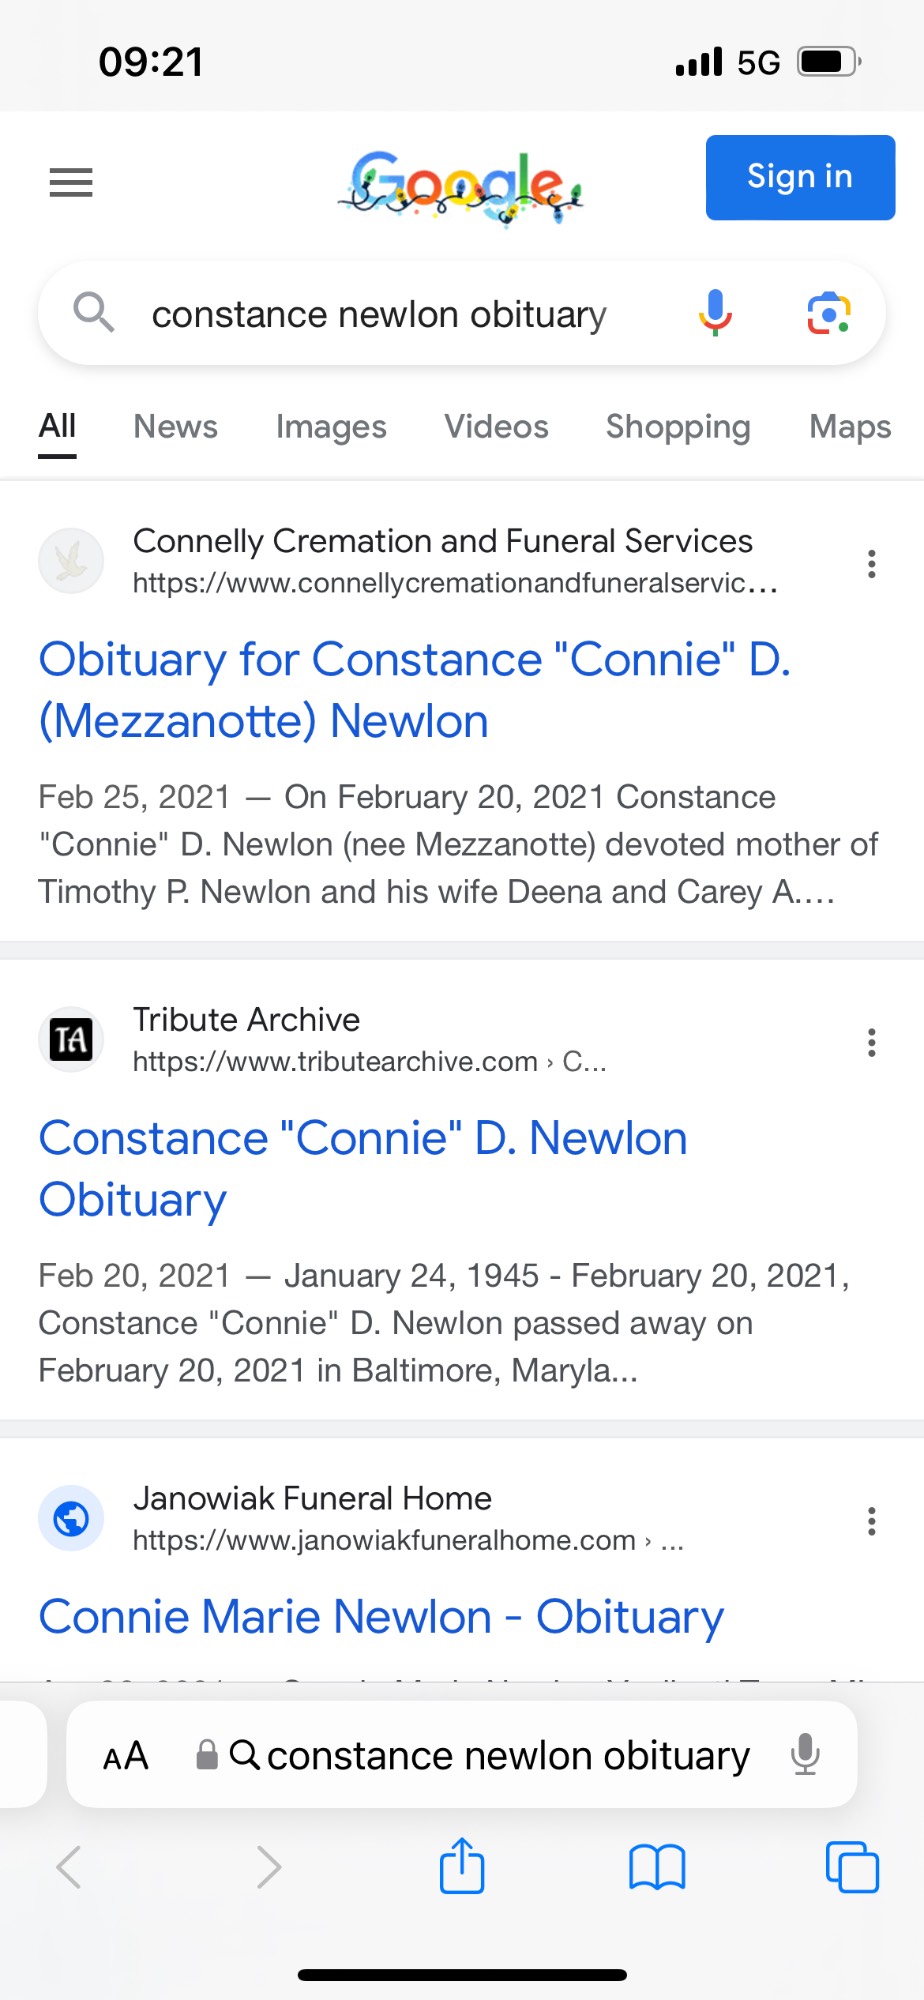This screenshot has height=2000, width=924.
Task: Tap the Google holiday logo
Action: [461, 186]
